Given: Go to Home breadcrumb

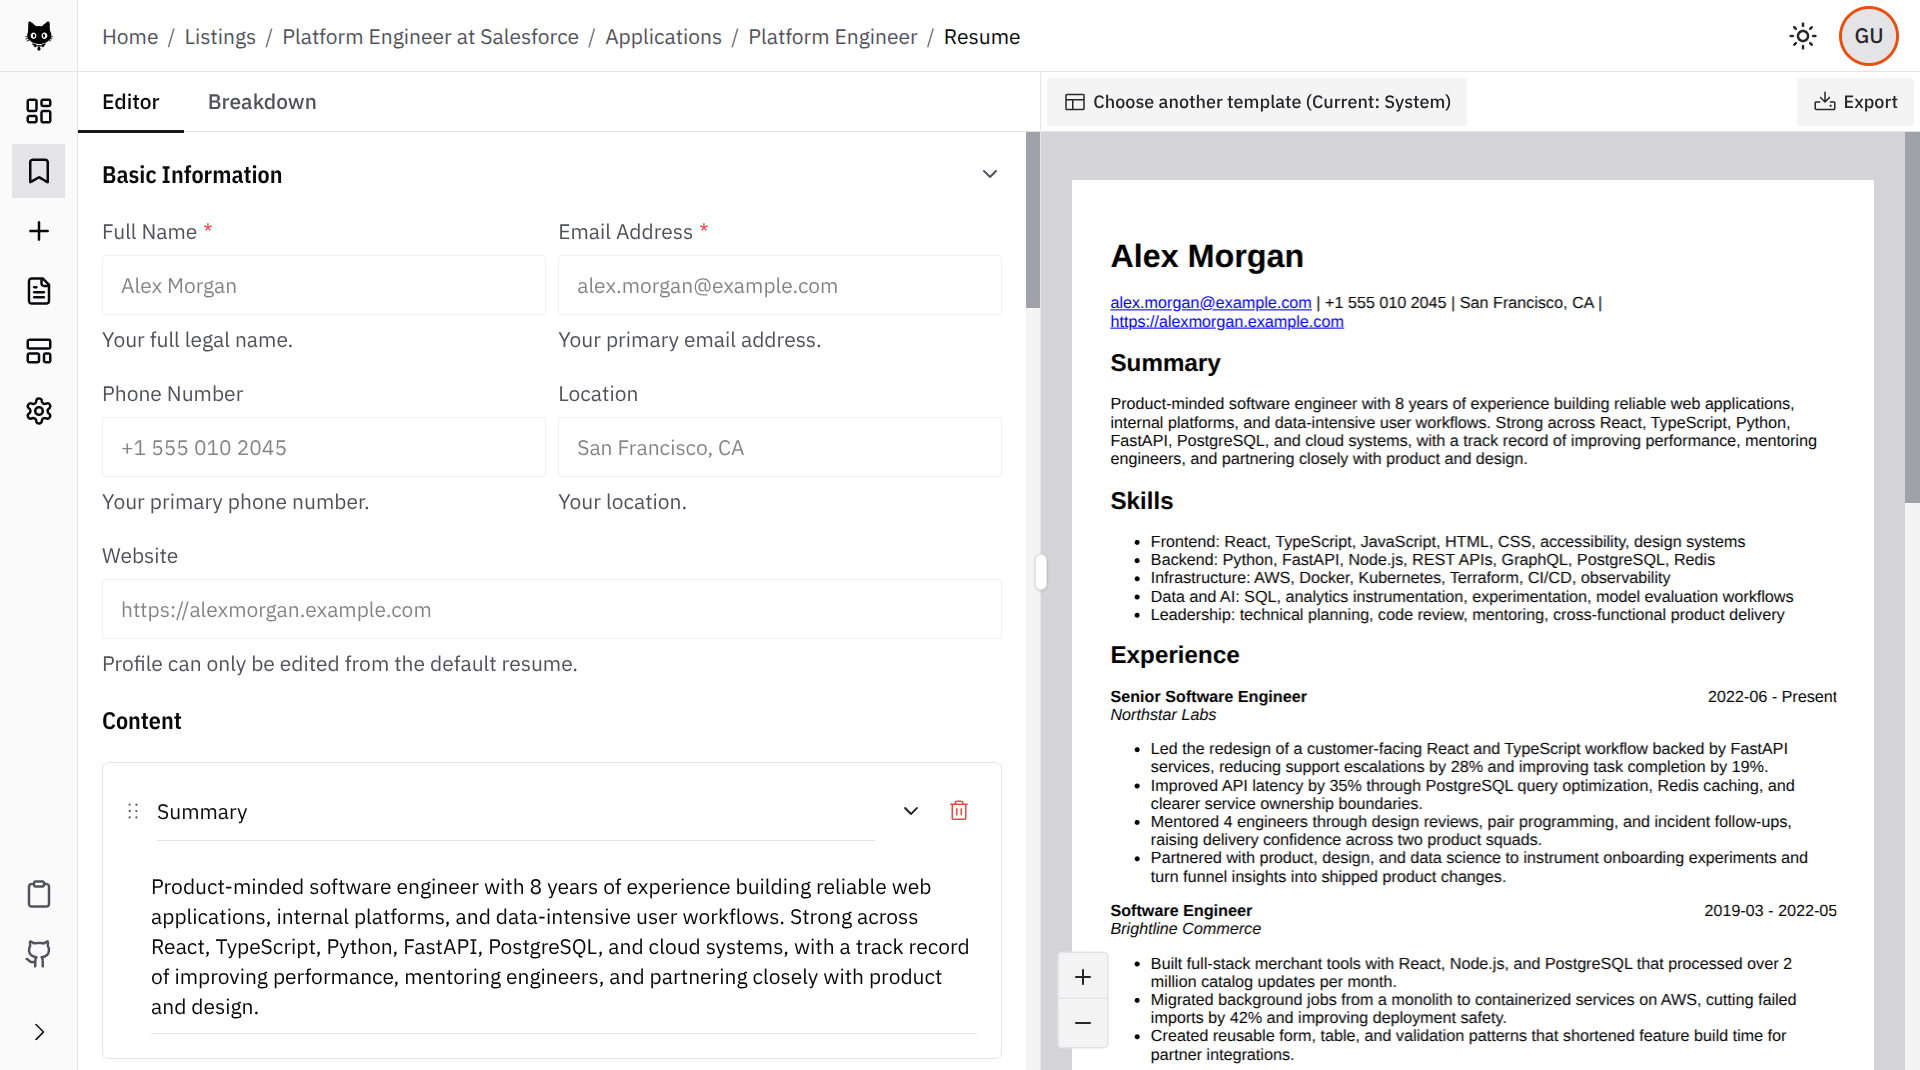Looking at the screenshot, I should (x=130, y=37).
